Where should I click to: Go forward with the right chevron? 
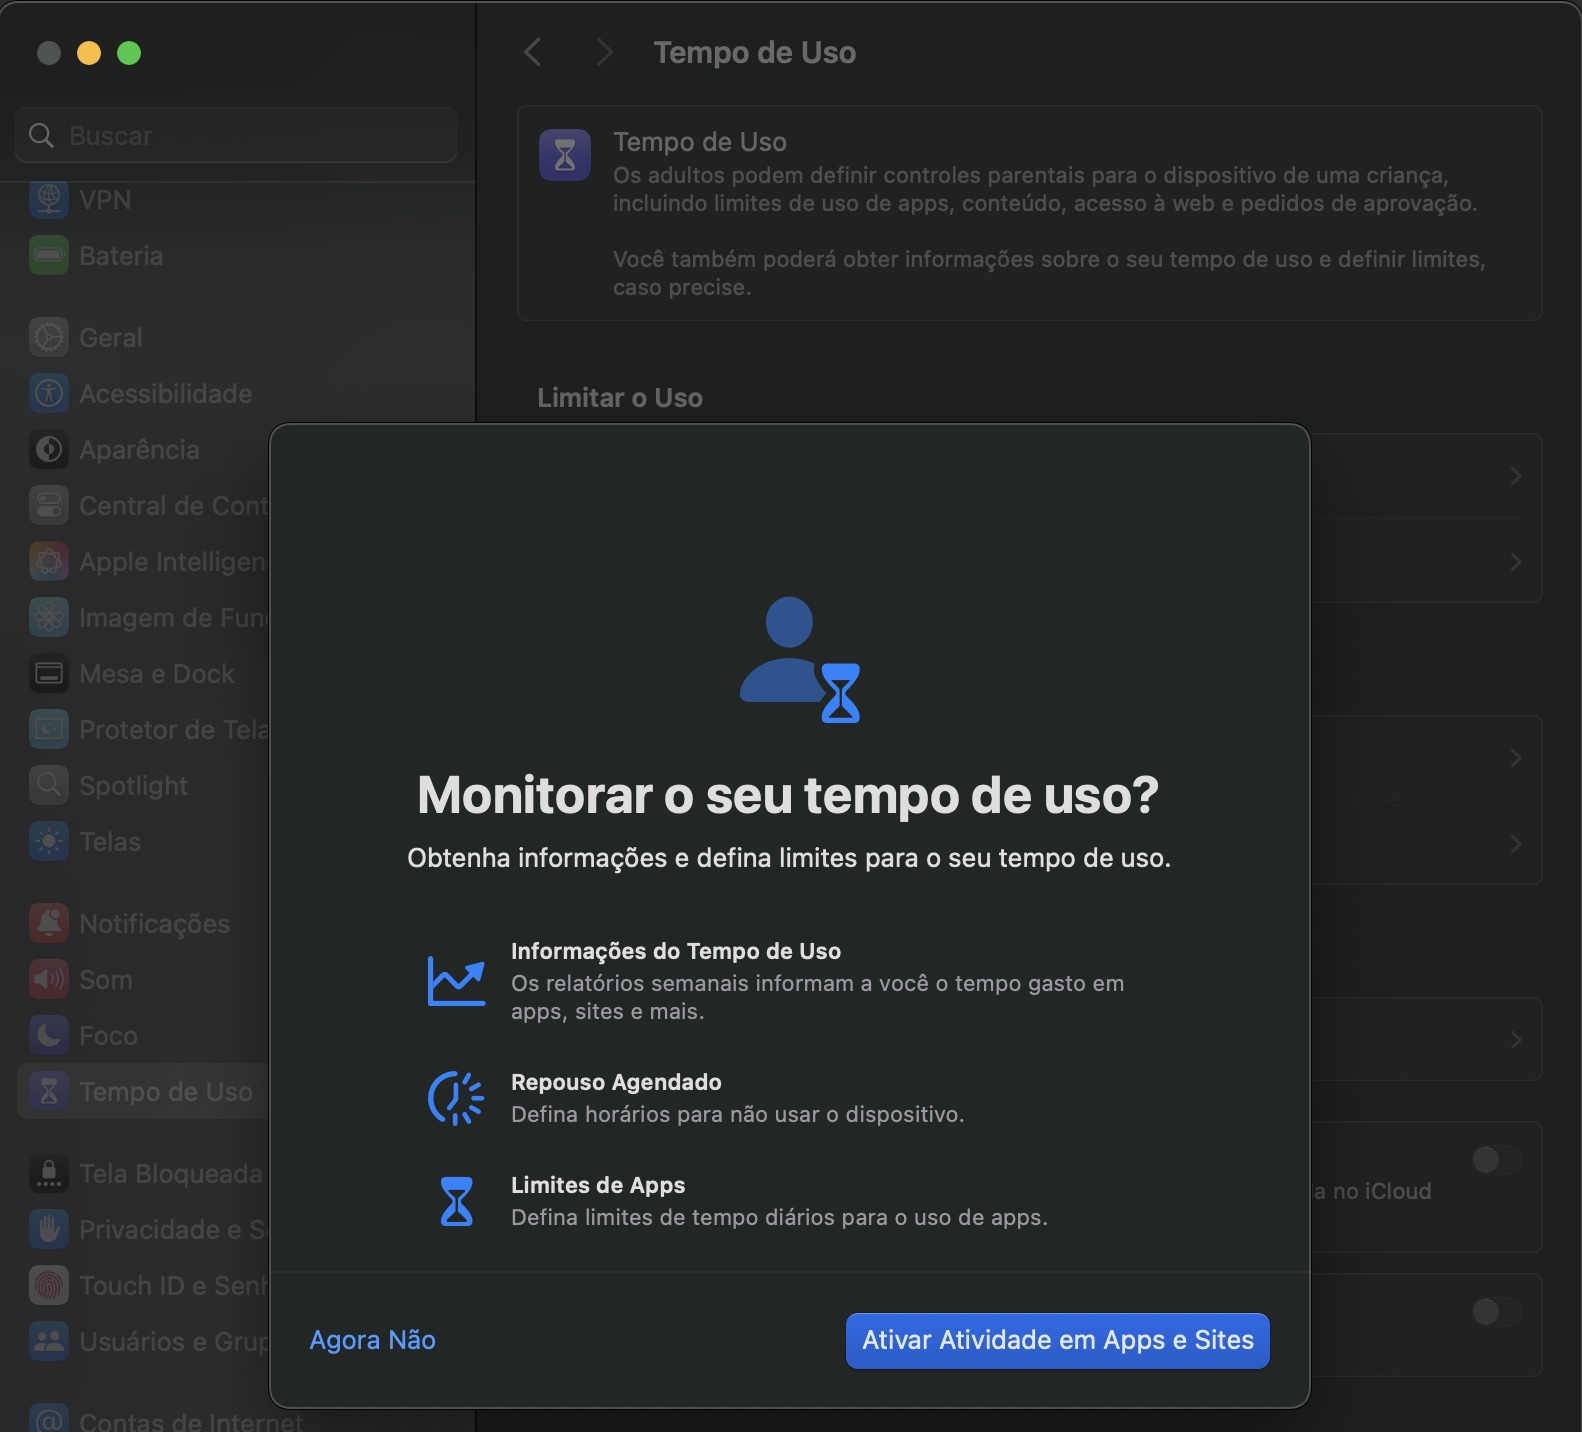click(x=603, y=52)
